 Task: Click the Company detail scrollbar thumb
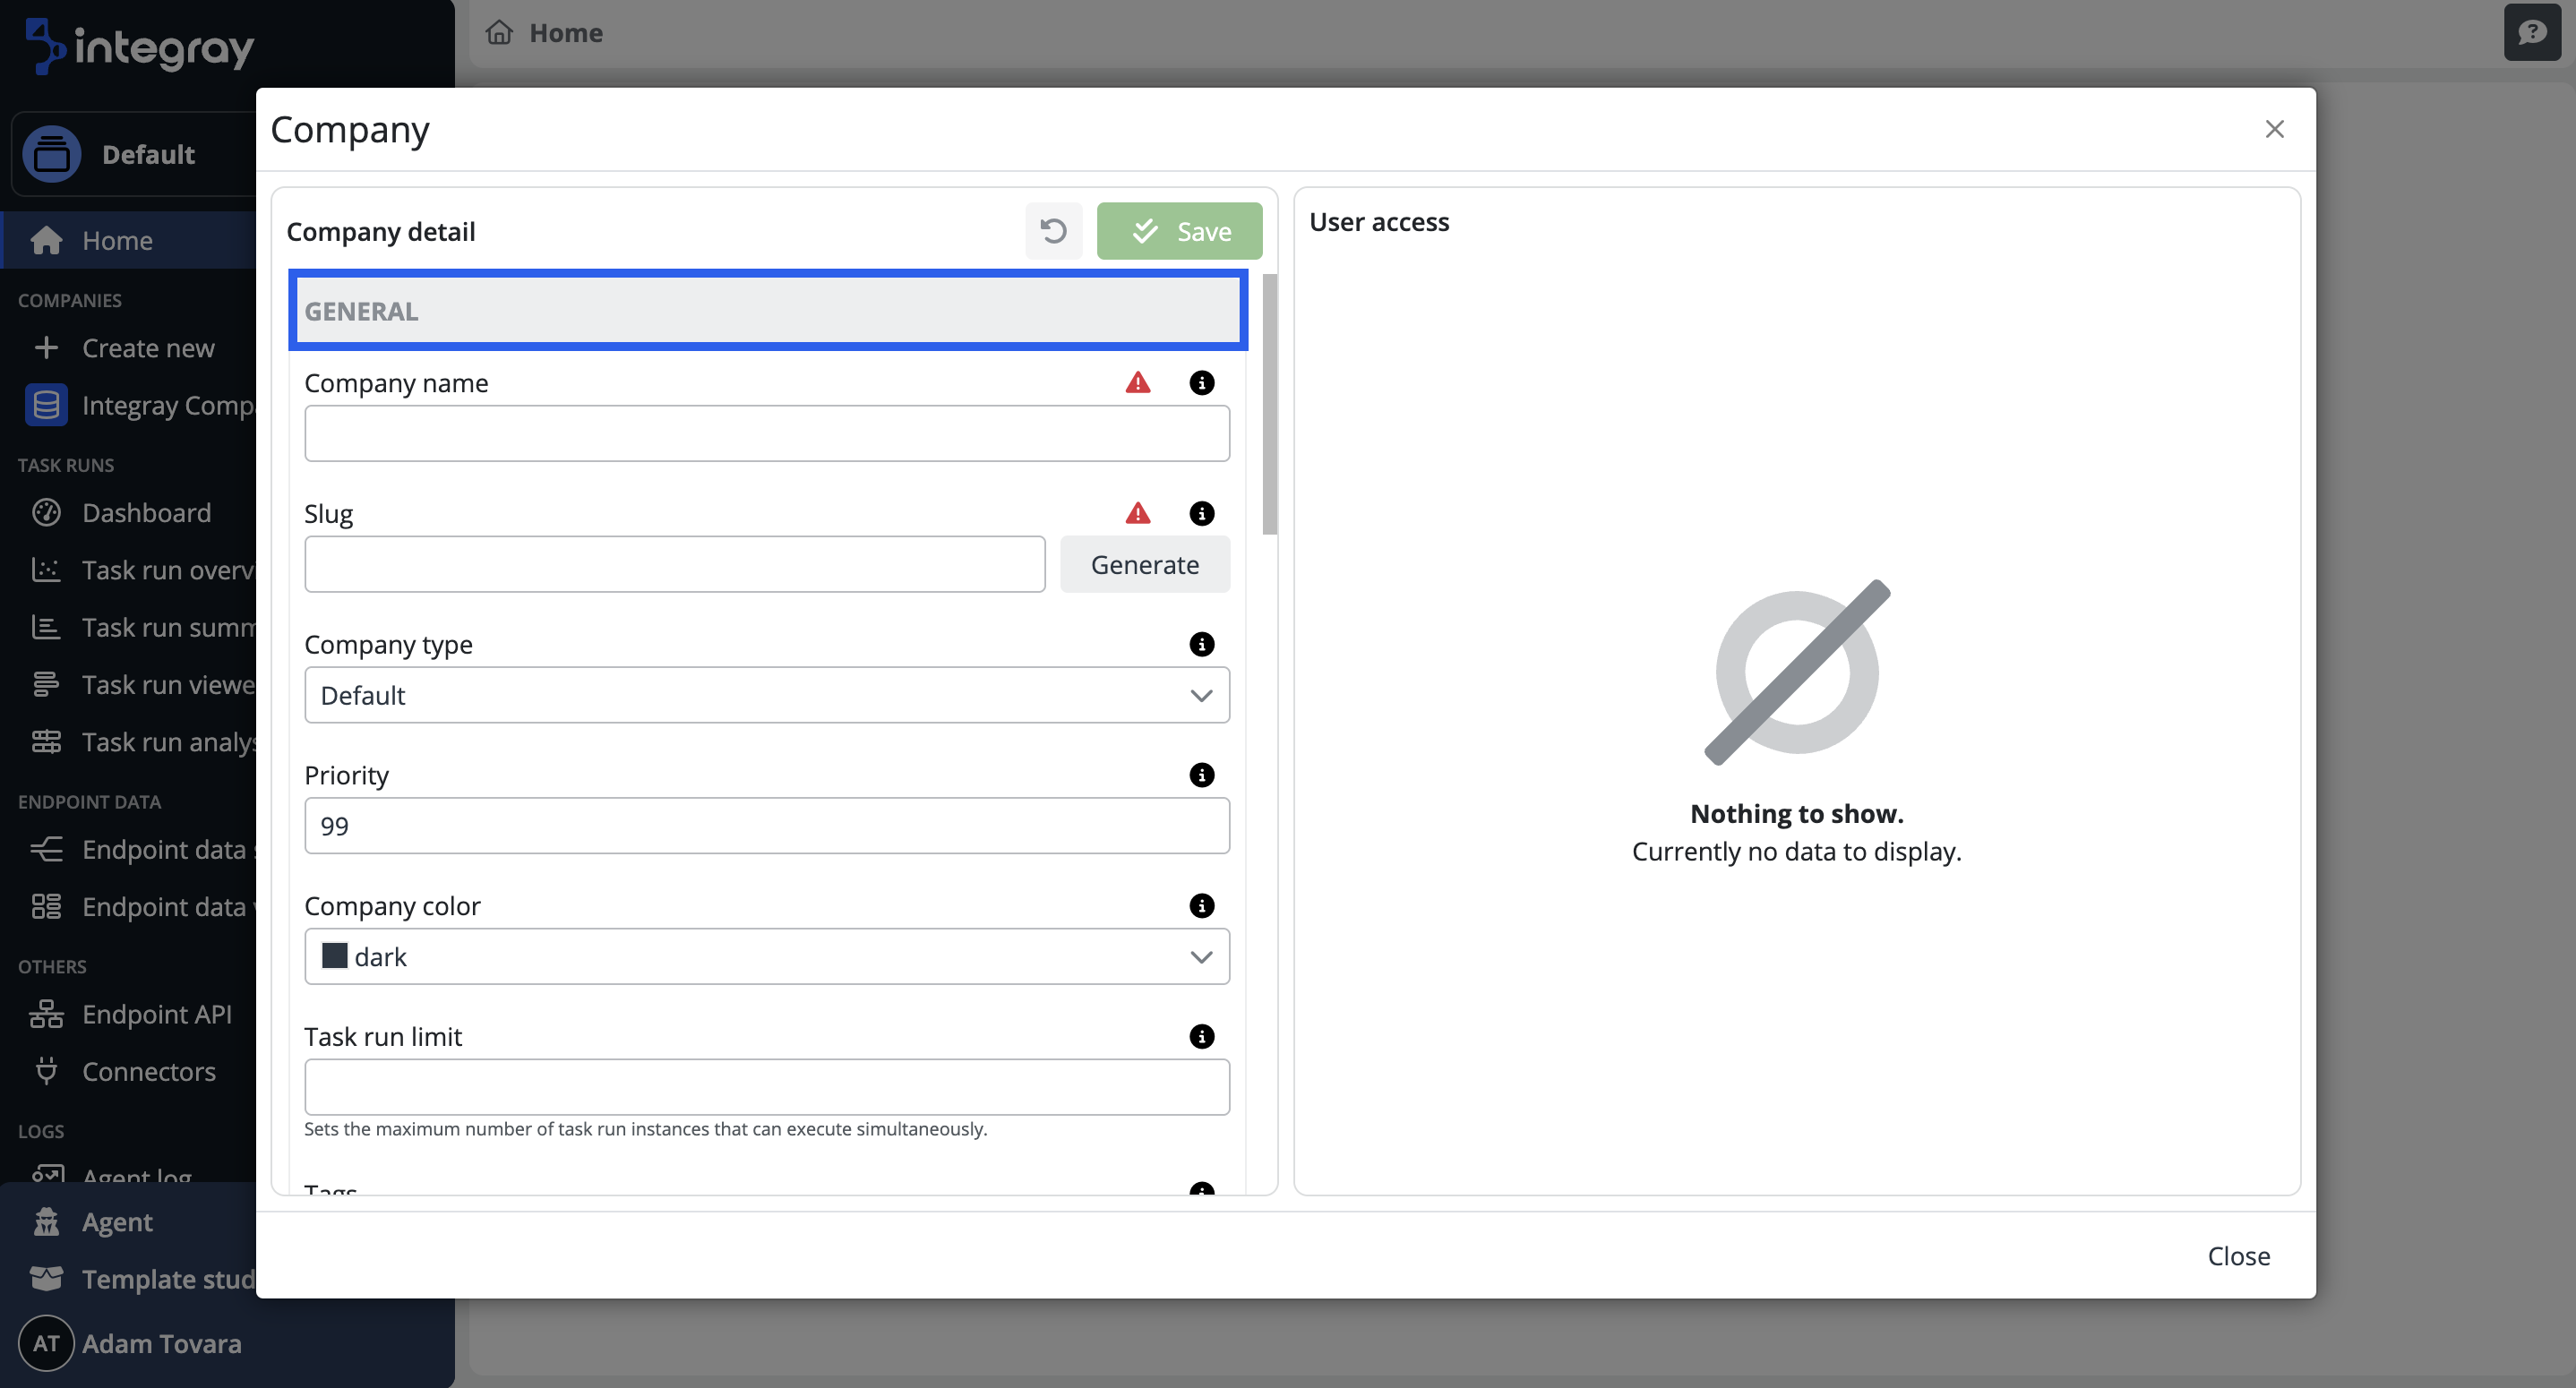coord(1269,405)
